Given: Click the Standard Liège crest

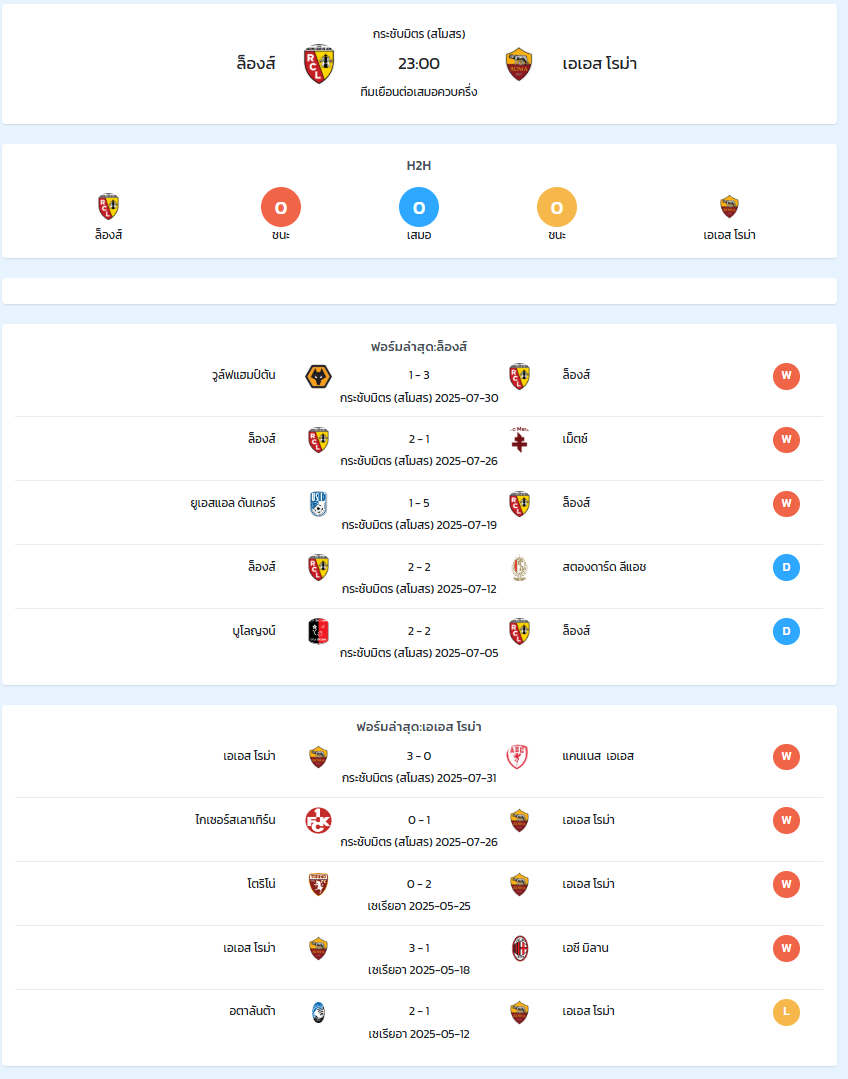Looking at the screenshot, I should [520, 568].
